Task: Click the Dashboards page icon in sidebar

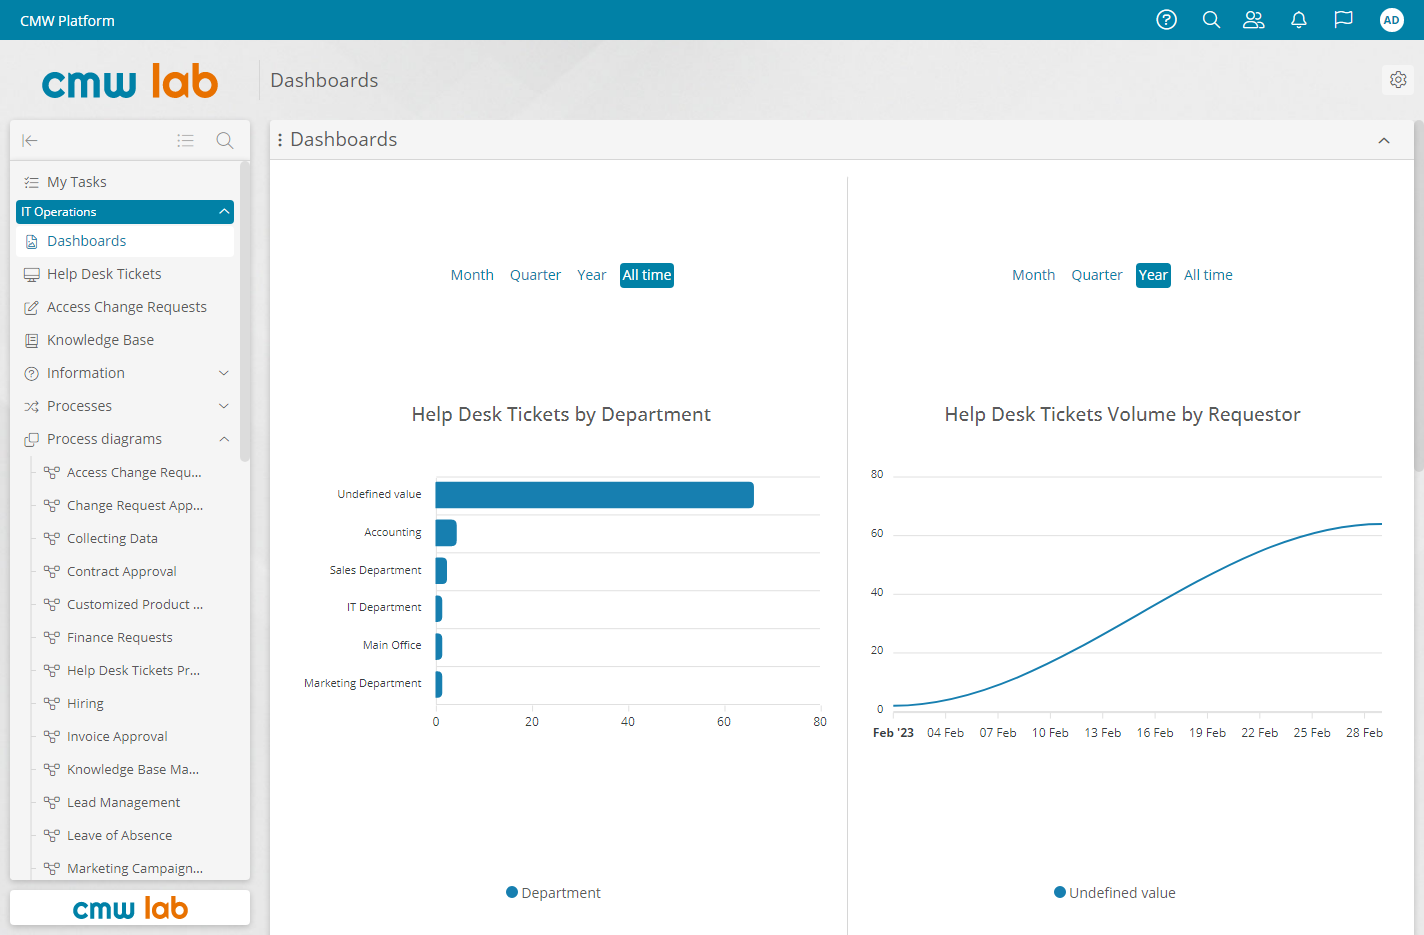Action: click(31, 241)
